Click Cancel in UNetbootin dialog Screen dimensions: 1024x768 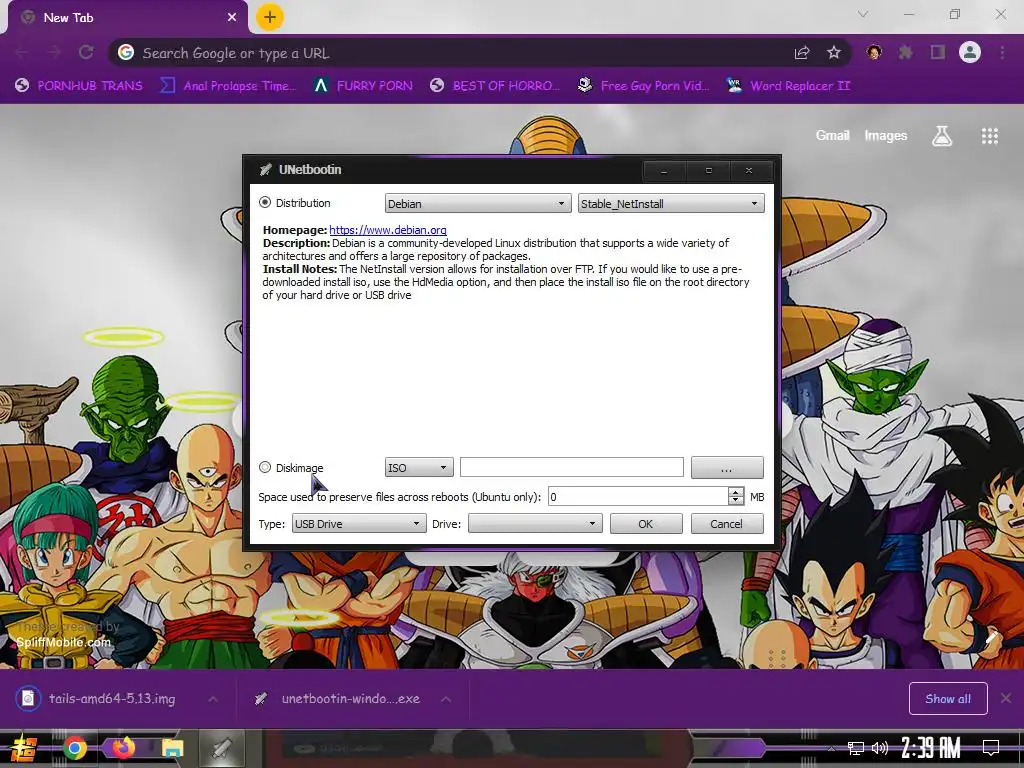(727, 524)
